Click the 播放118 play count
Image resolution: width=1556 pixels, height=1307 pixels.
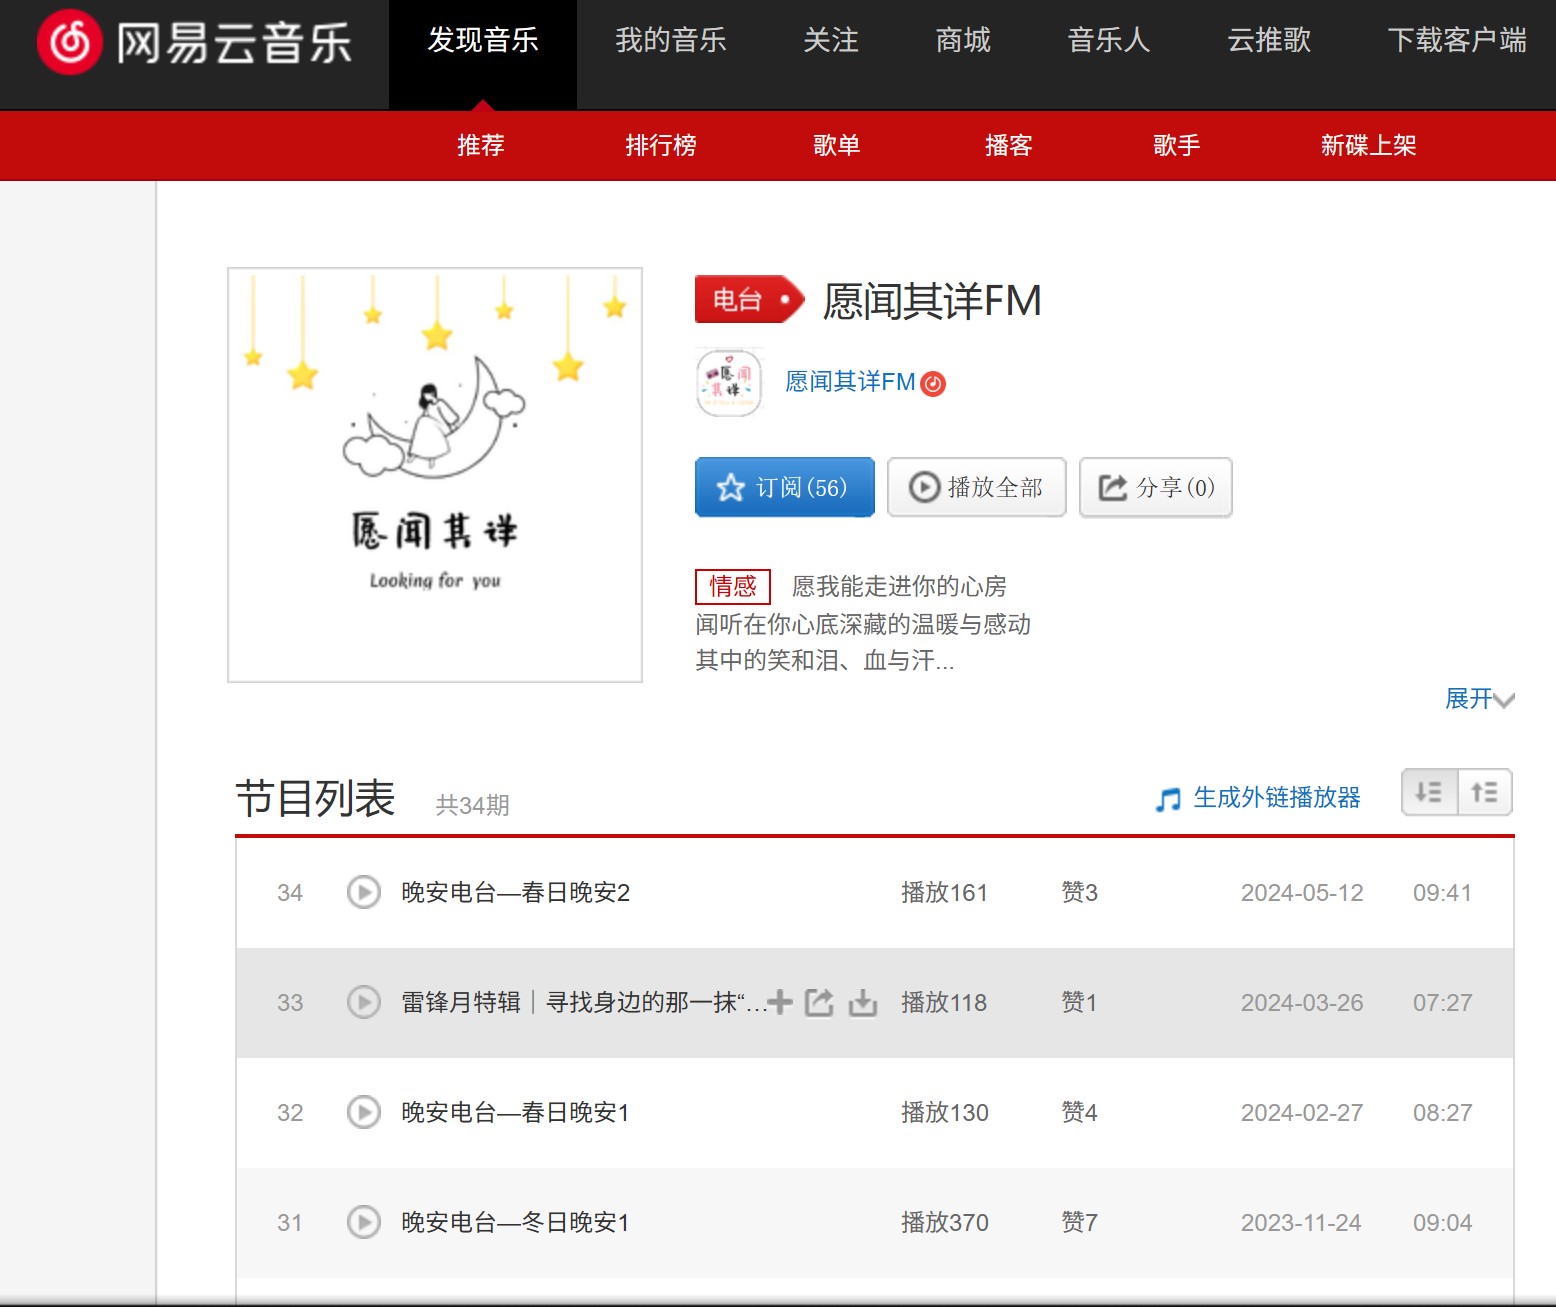click(944, 1002)
